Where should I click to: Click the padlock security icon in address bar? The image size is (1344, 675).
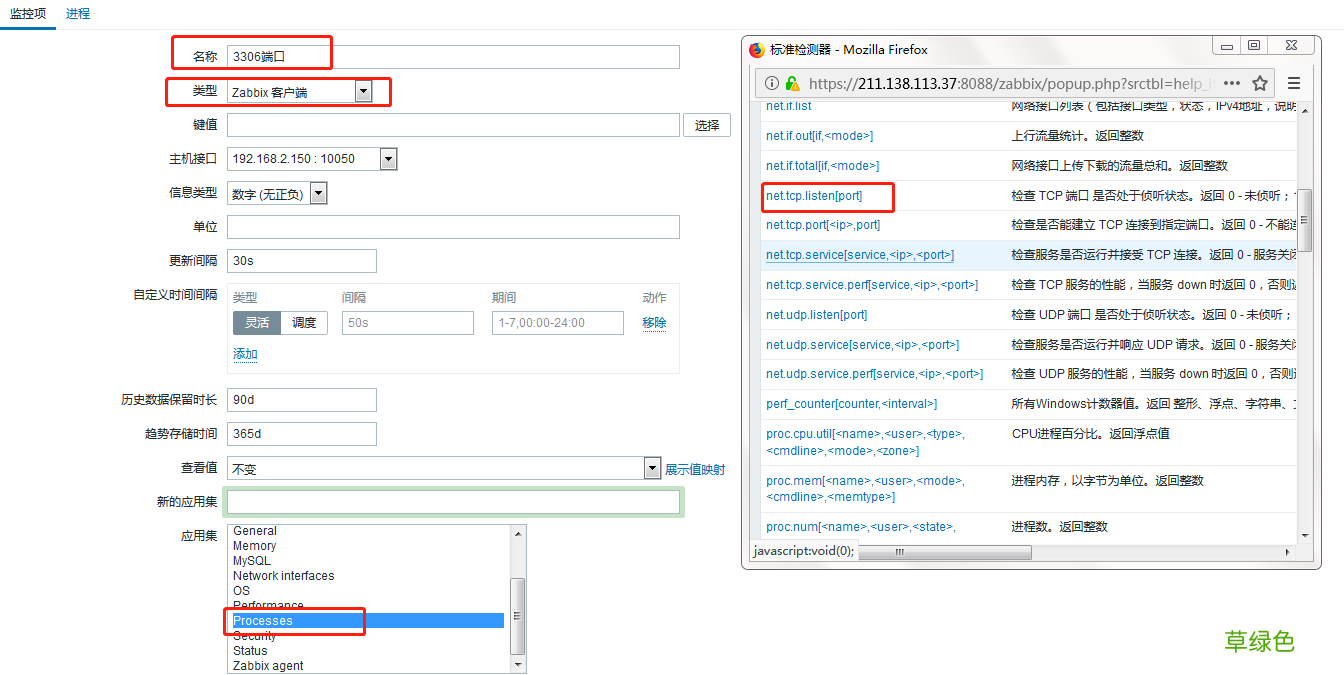pos(792,83)
